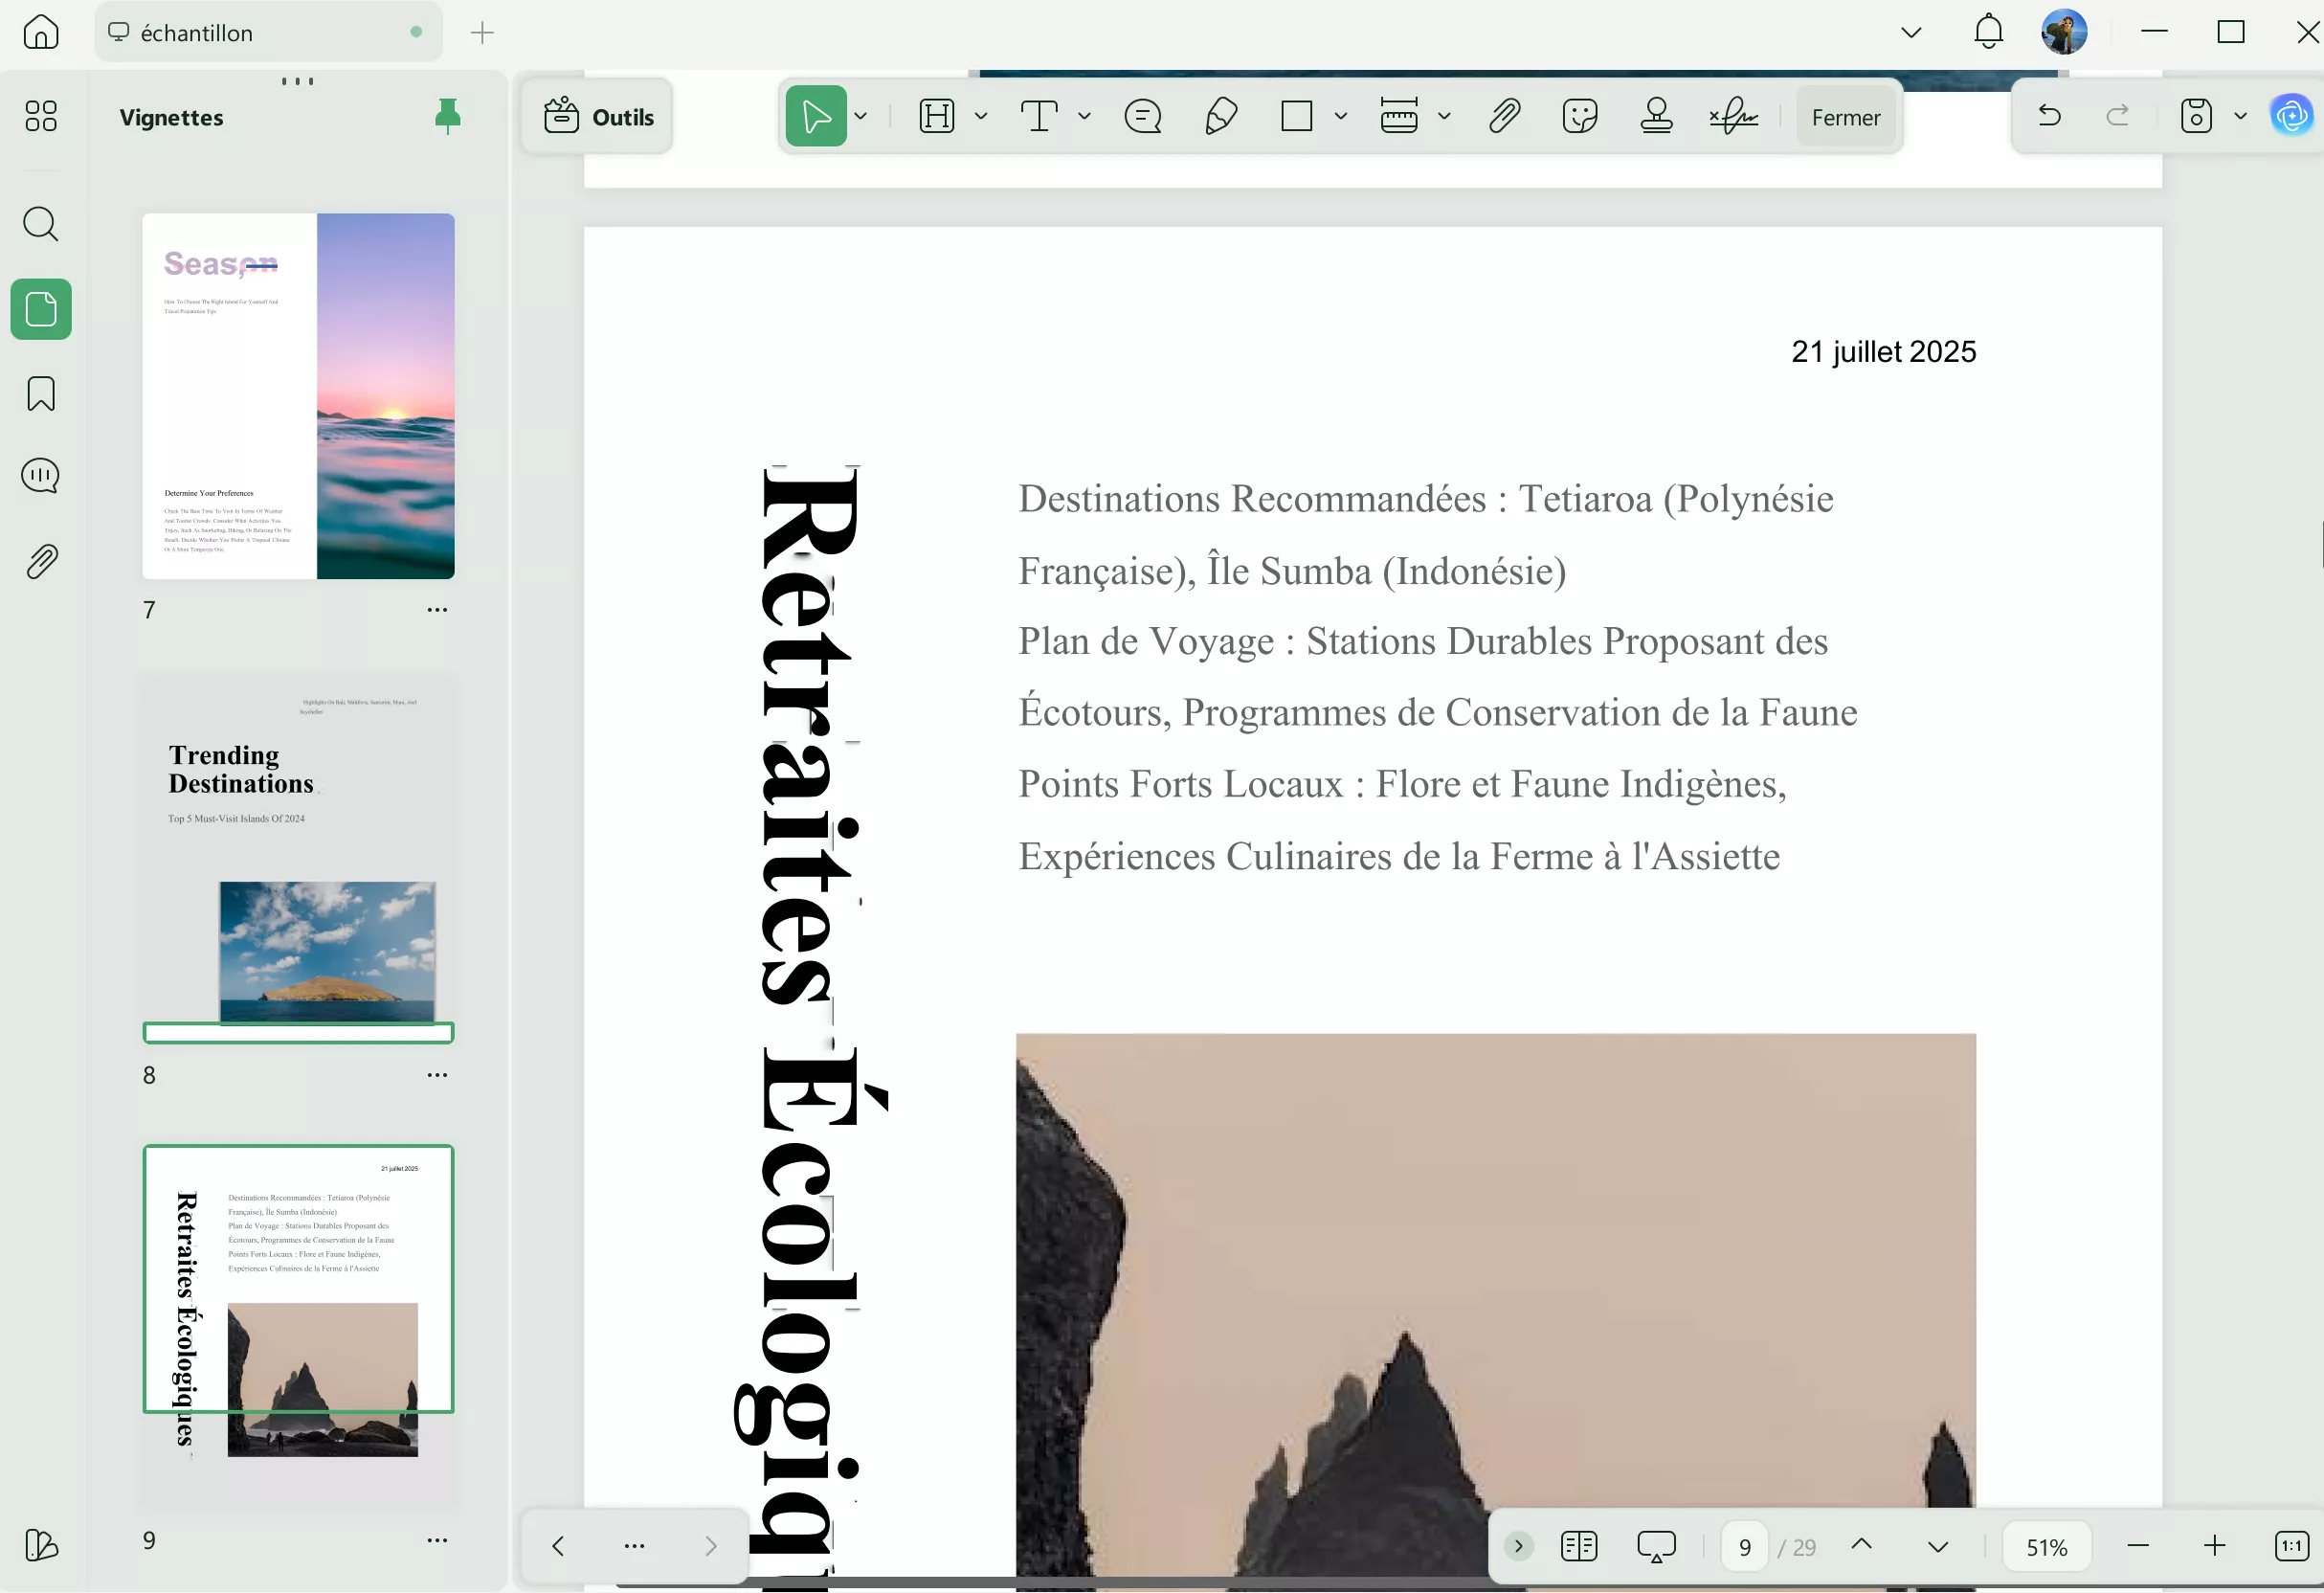Viewport: 2324px width, 1593px height.
Task: Expand the shapes dropdown menu
Action: pos(1340,117)
